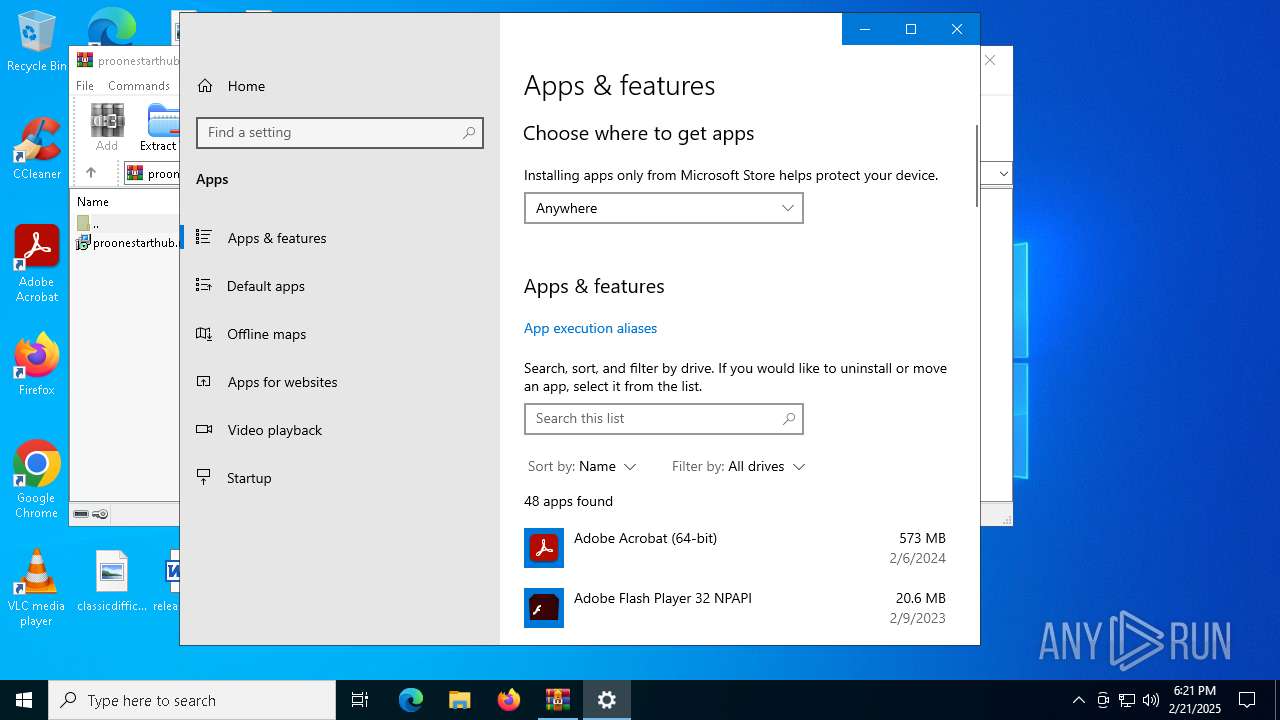The image size is (1280, 720).
Task: Launch Firefox from taskbar
Action: click(509, 700)
